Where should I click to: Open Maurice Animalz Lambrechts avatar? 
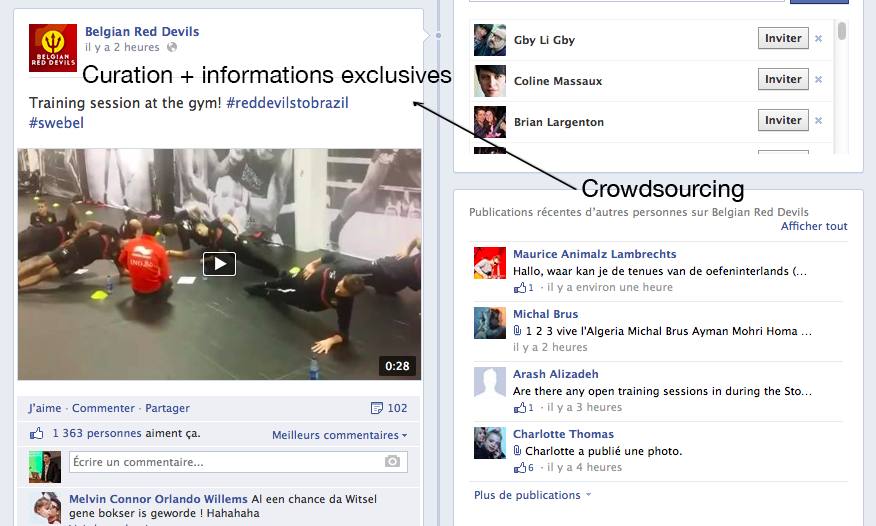(x=490, y=263)
